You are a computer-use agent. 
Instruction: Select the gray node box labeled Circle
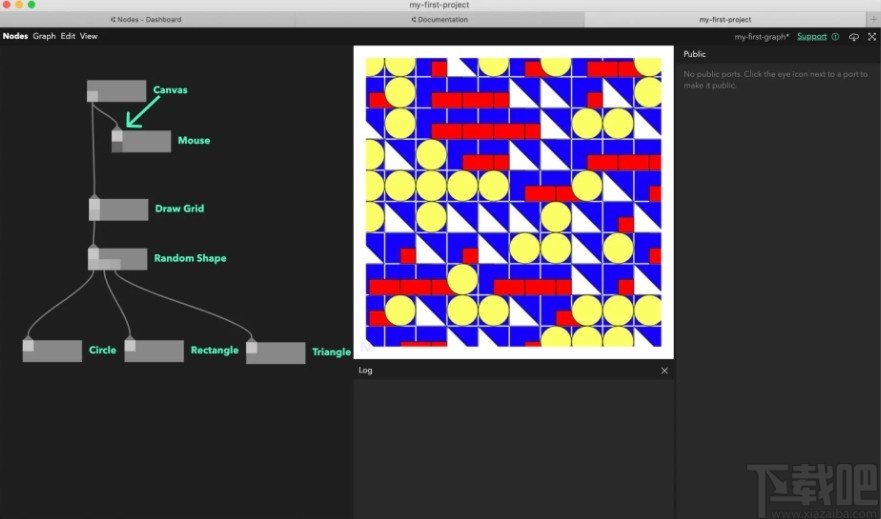point(52,351)
